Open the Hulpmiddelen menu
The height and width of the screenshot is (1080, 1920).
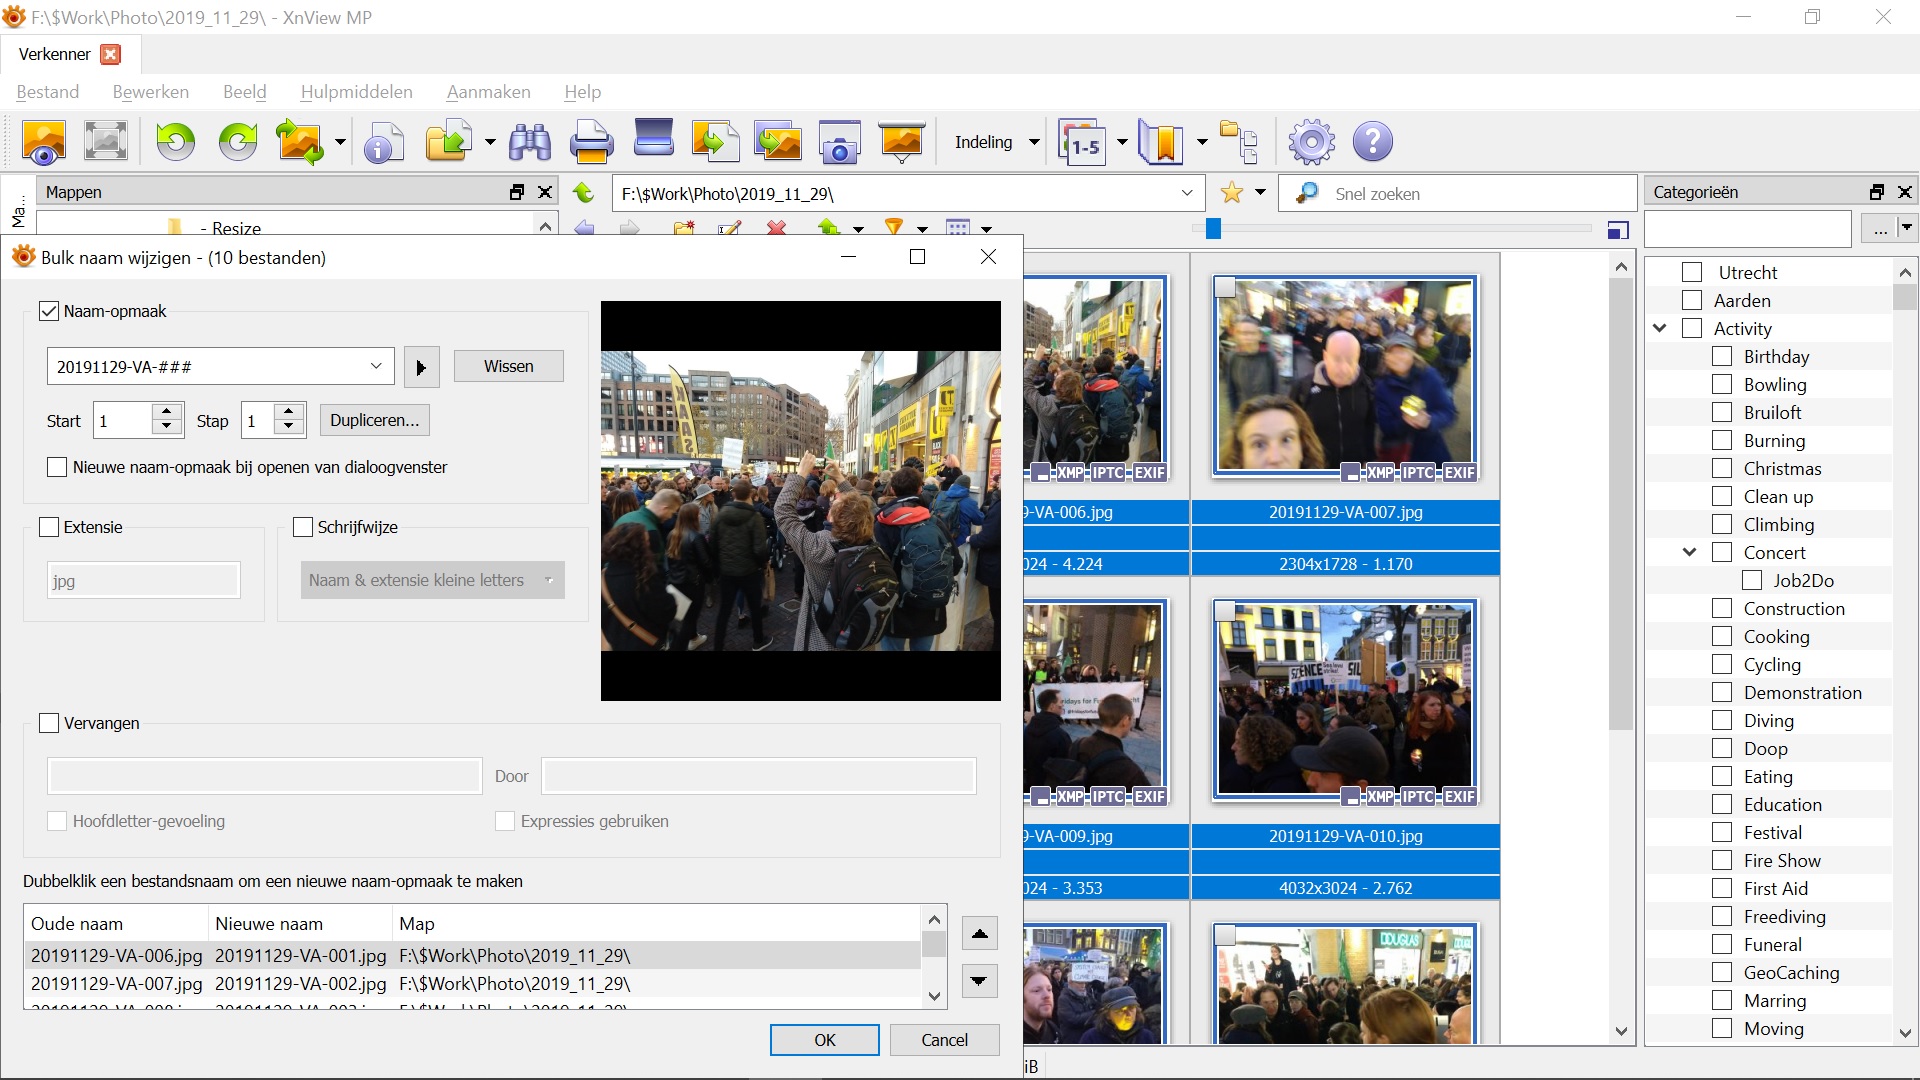point(356,92)
